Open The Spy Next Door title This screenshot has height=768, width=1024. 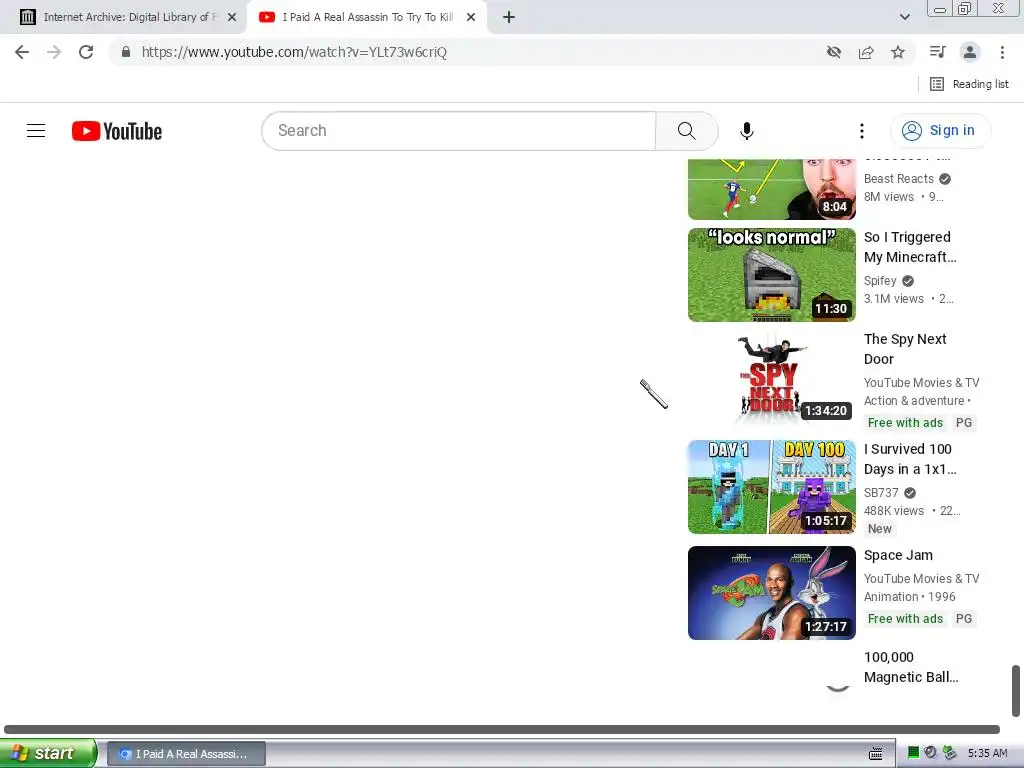(905, 349)
